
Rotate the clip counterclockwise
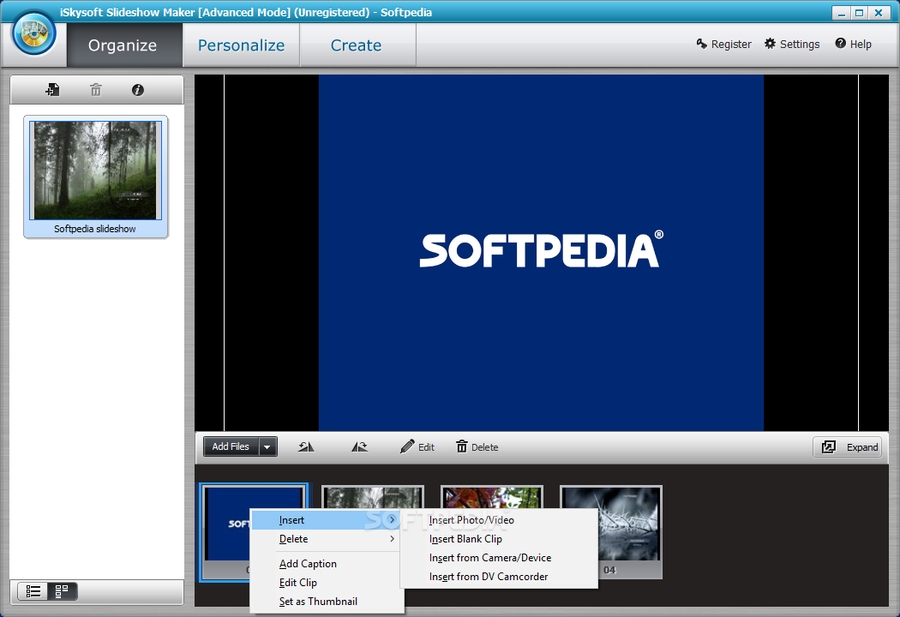point(306,447)
